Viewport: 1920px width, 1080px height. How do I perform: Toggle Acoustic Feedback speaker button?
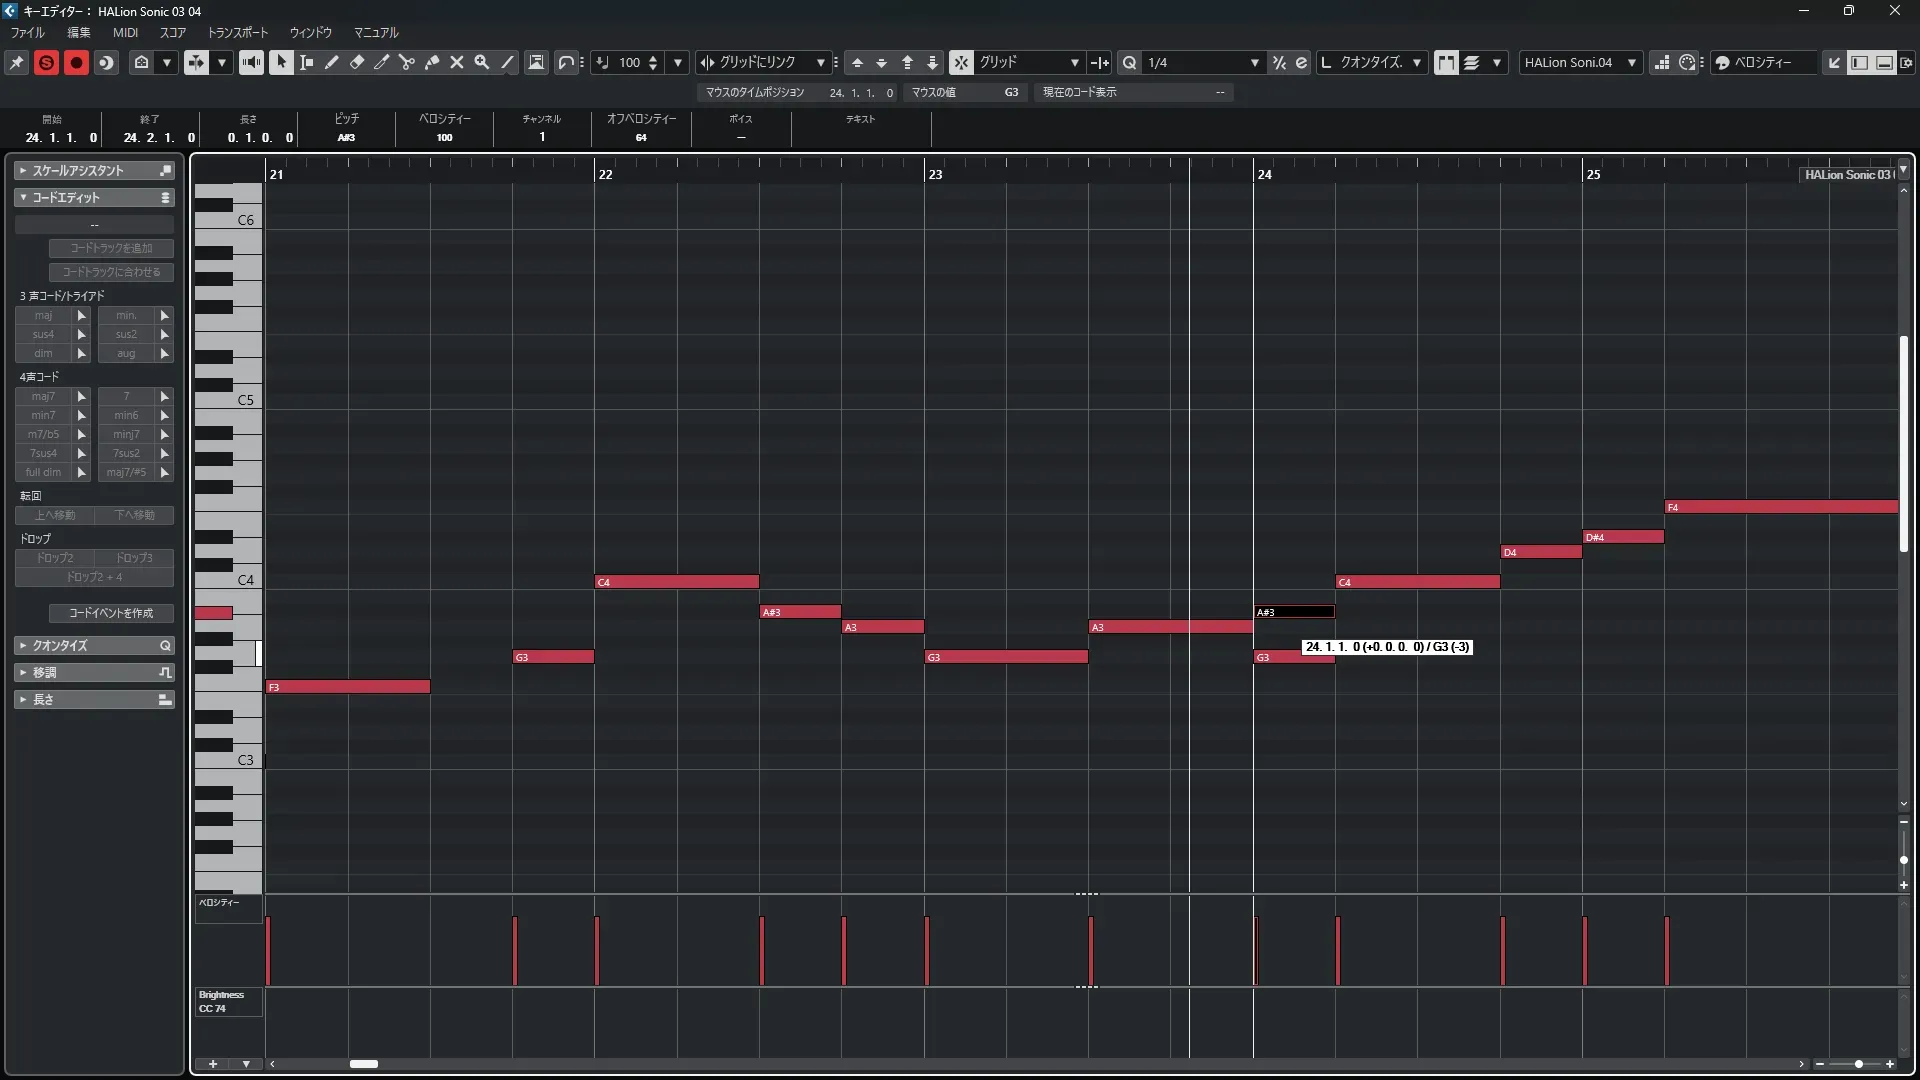[x=251, y=62]
